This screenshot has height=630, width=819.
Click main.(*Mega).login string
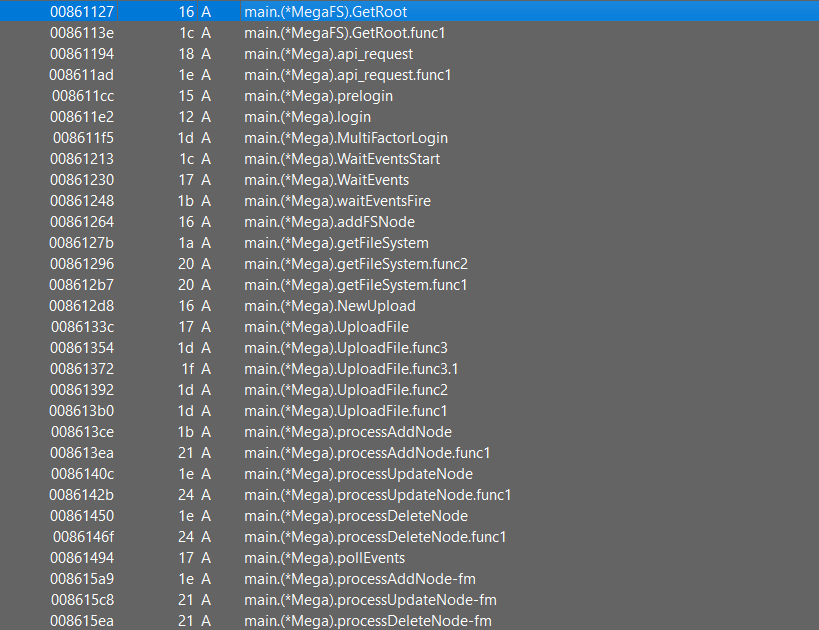[308, 116]
